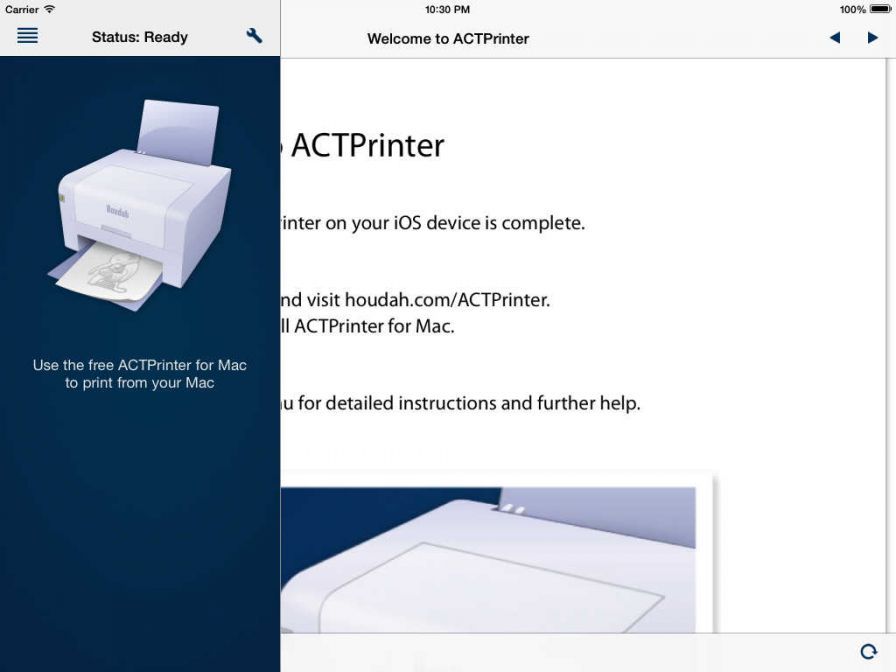Select the sidebar caption about printing from Mac

[x=140, y=373]
